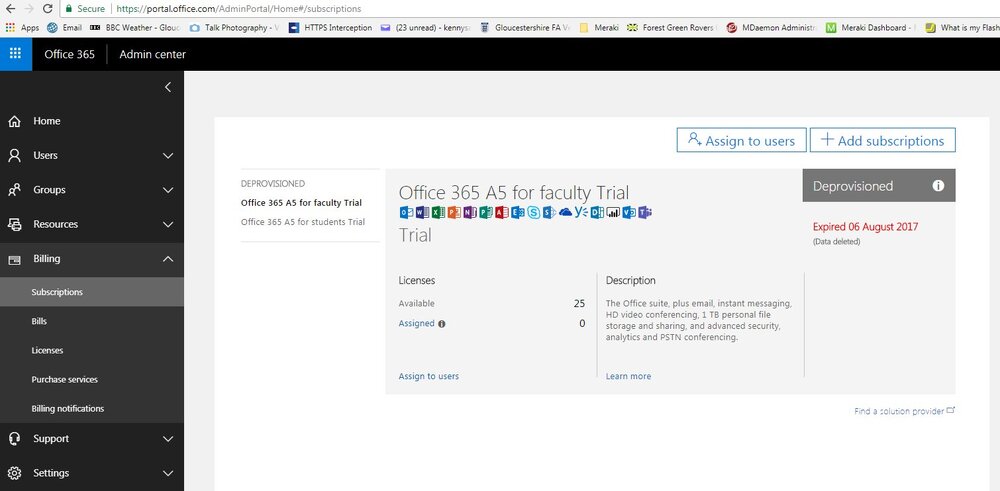Click the PowerPoint product icon

[x=454, y=212]
